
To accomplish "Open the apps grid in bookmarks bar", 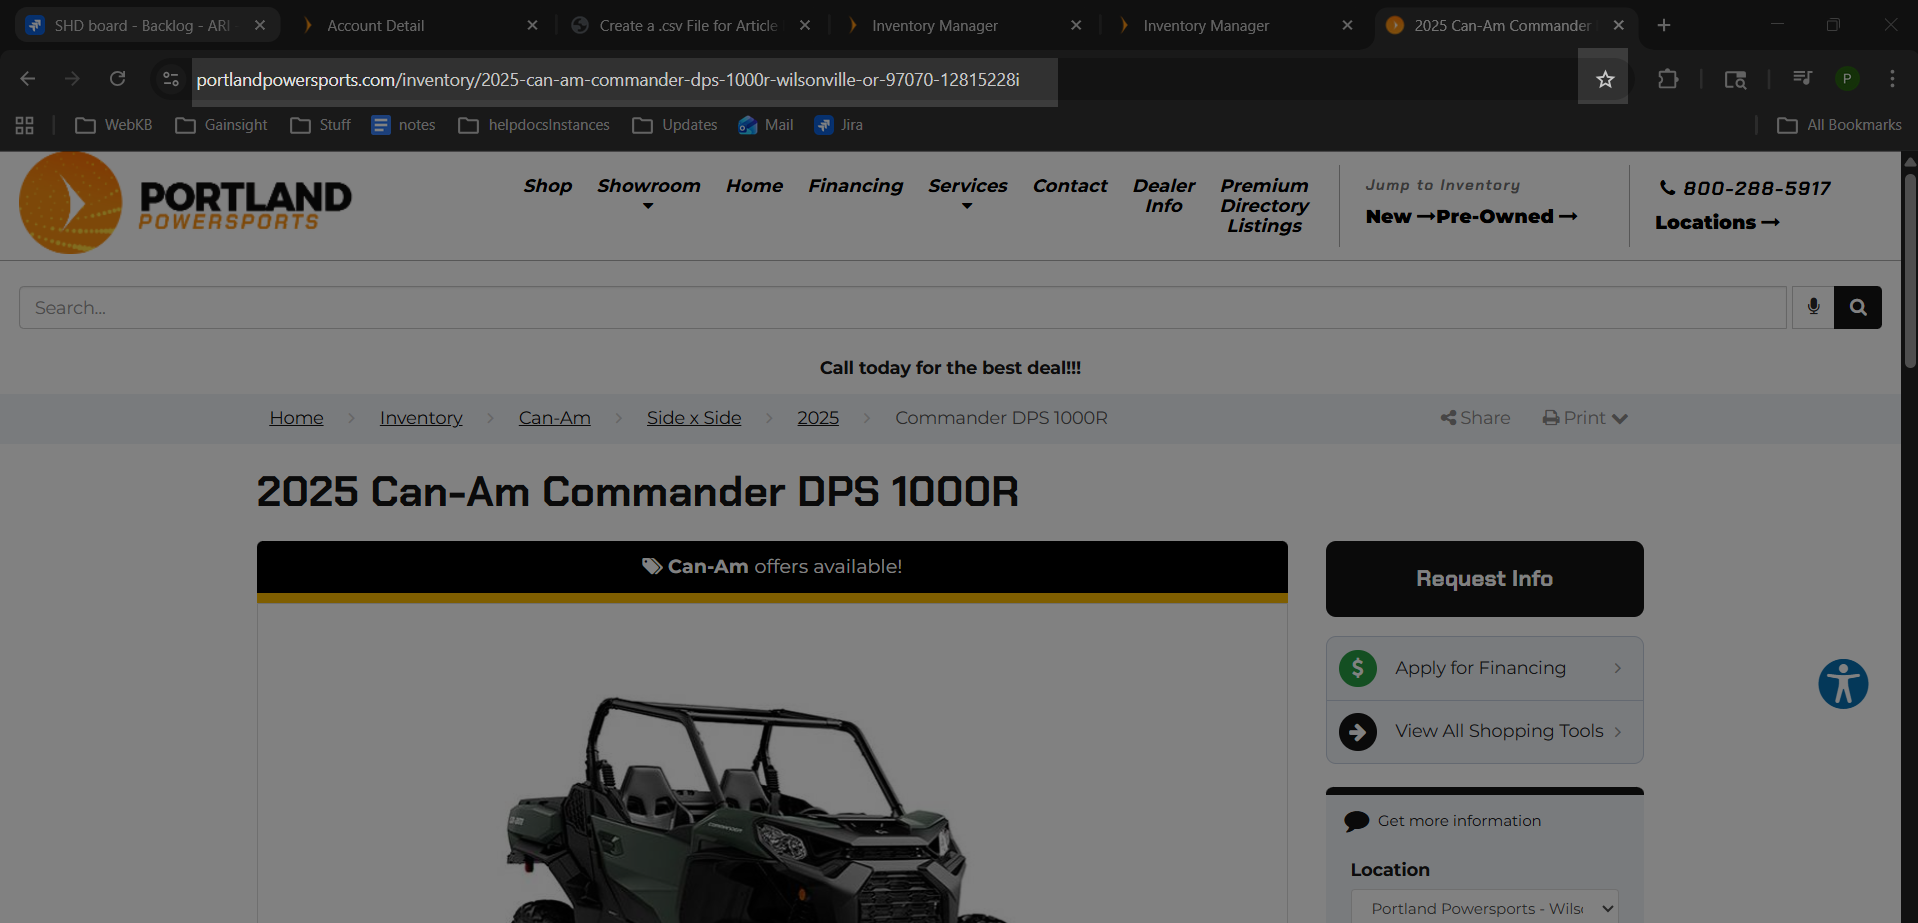I will pos(25,125).
